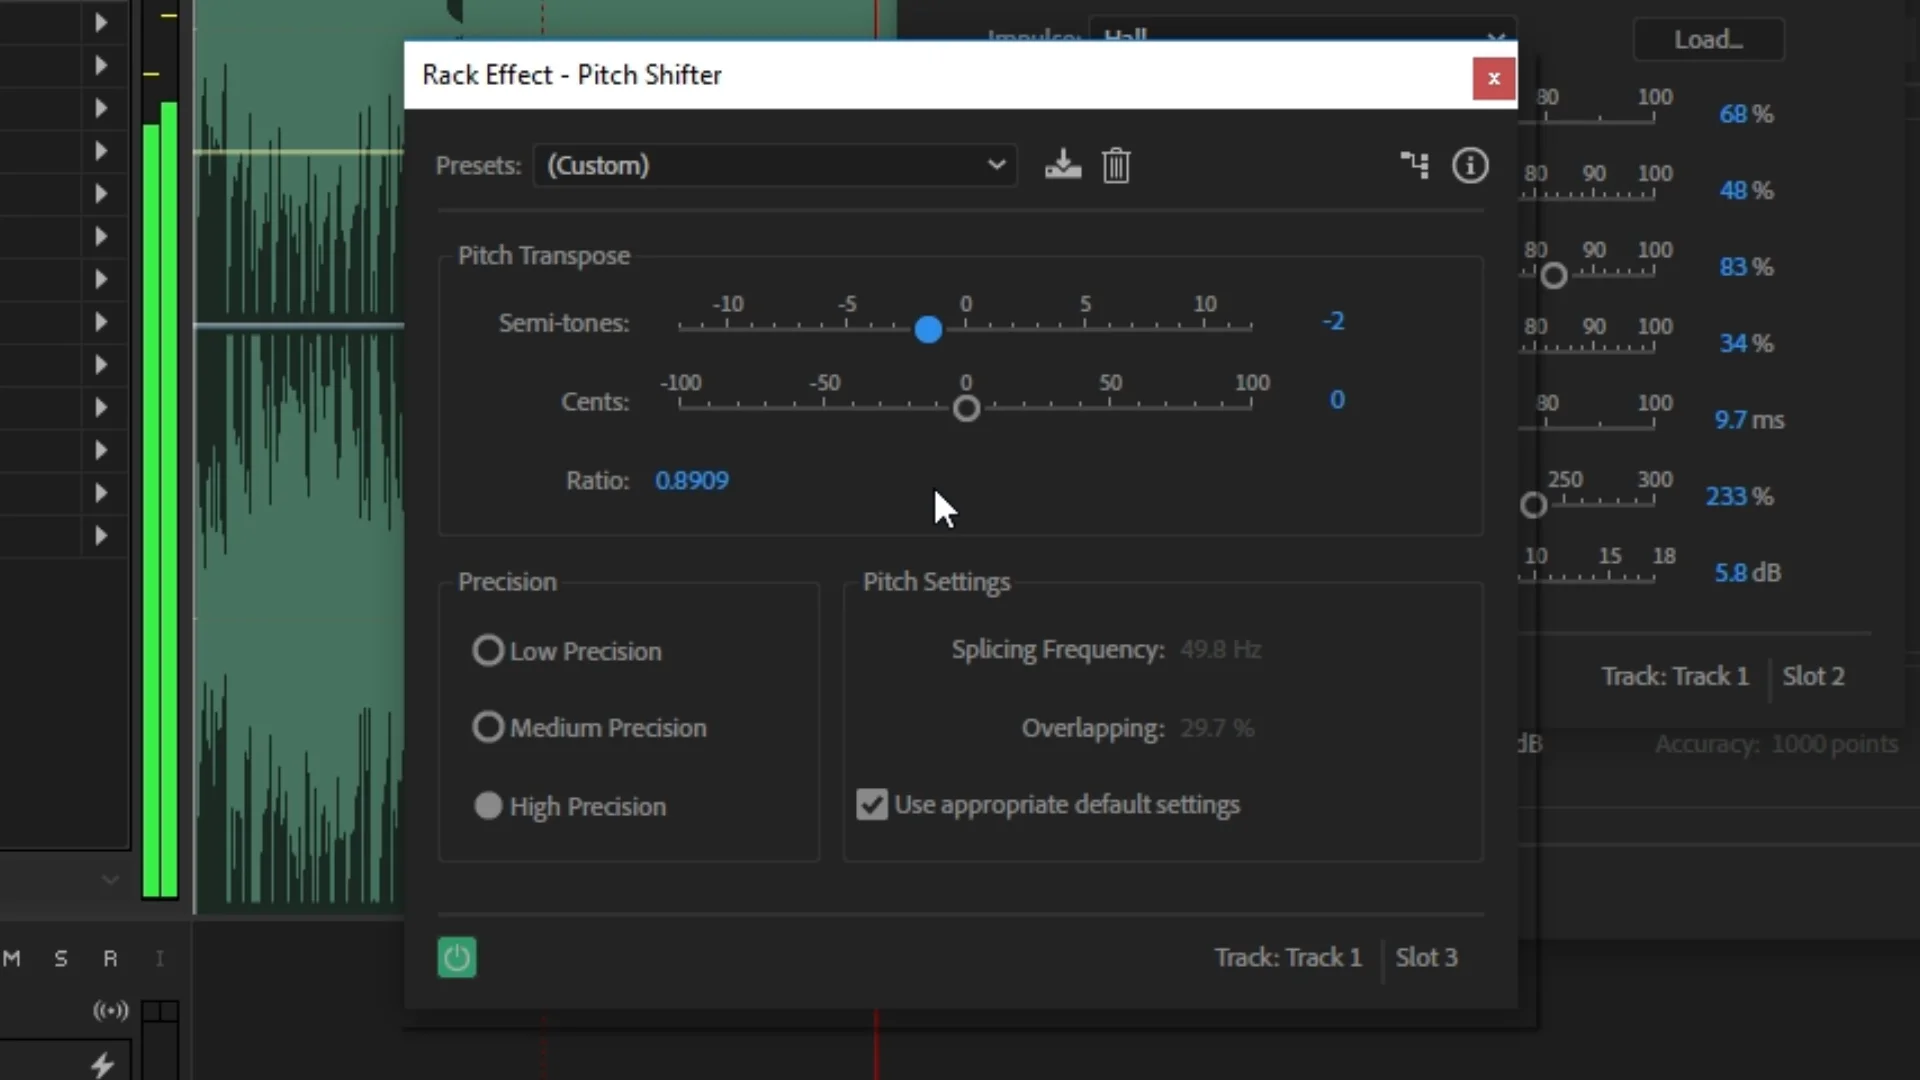The image size is (1920, 1080).
Task: Click Slot 3 label in Pitch Shifter footer
Action: pos(1426,957)
